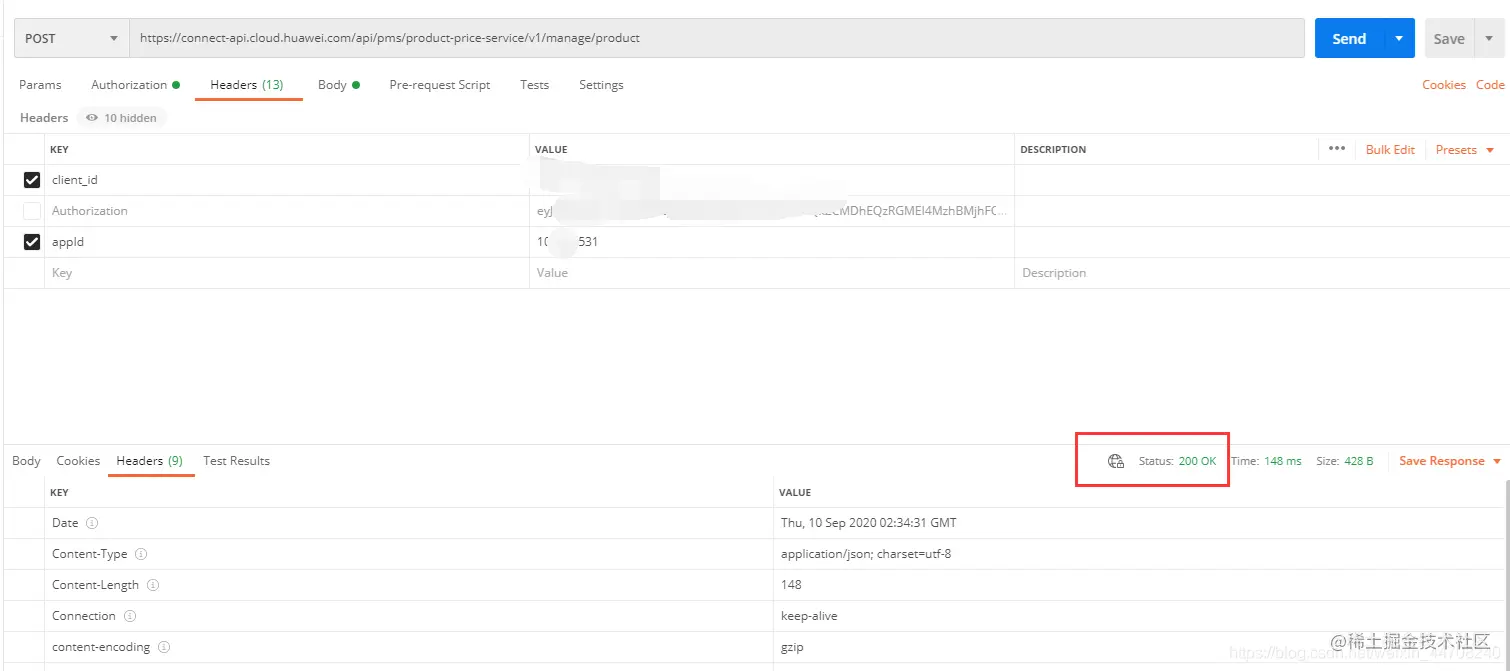1510x671 pixels.
Task: Save the request
Action: click(1448, 38)
